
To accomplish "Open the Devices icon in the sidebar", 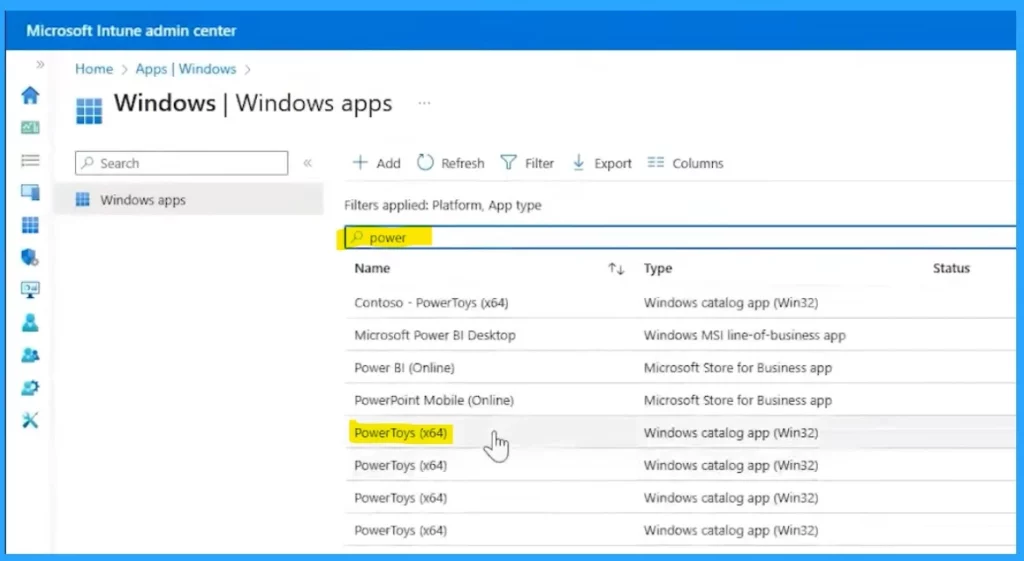I will tap(30, 192).
